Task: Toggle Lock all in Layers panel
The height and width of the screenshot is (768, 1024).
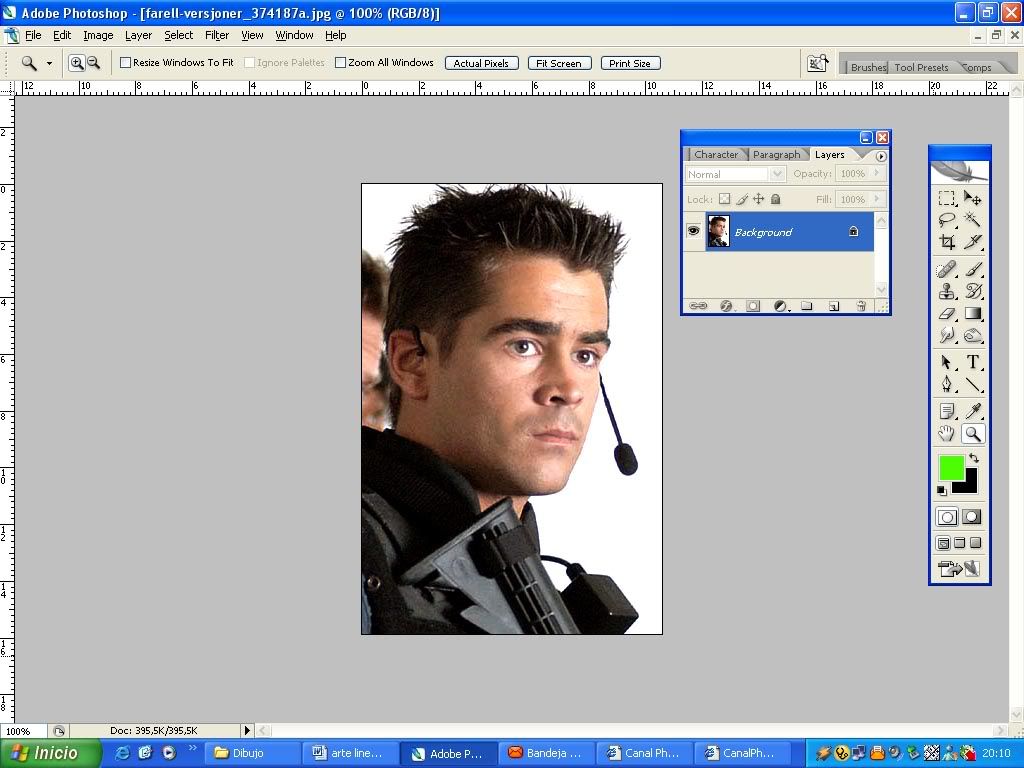Action: (x=775, y=199)
